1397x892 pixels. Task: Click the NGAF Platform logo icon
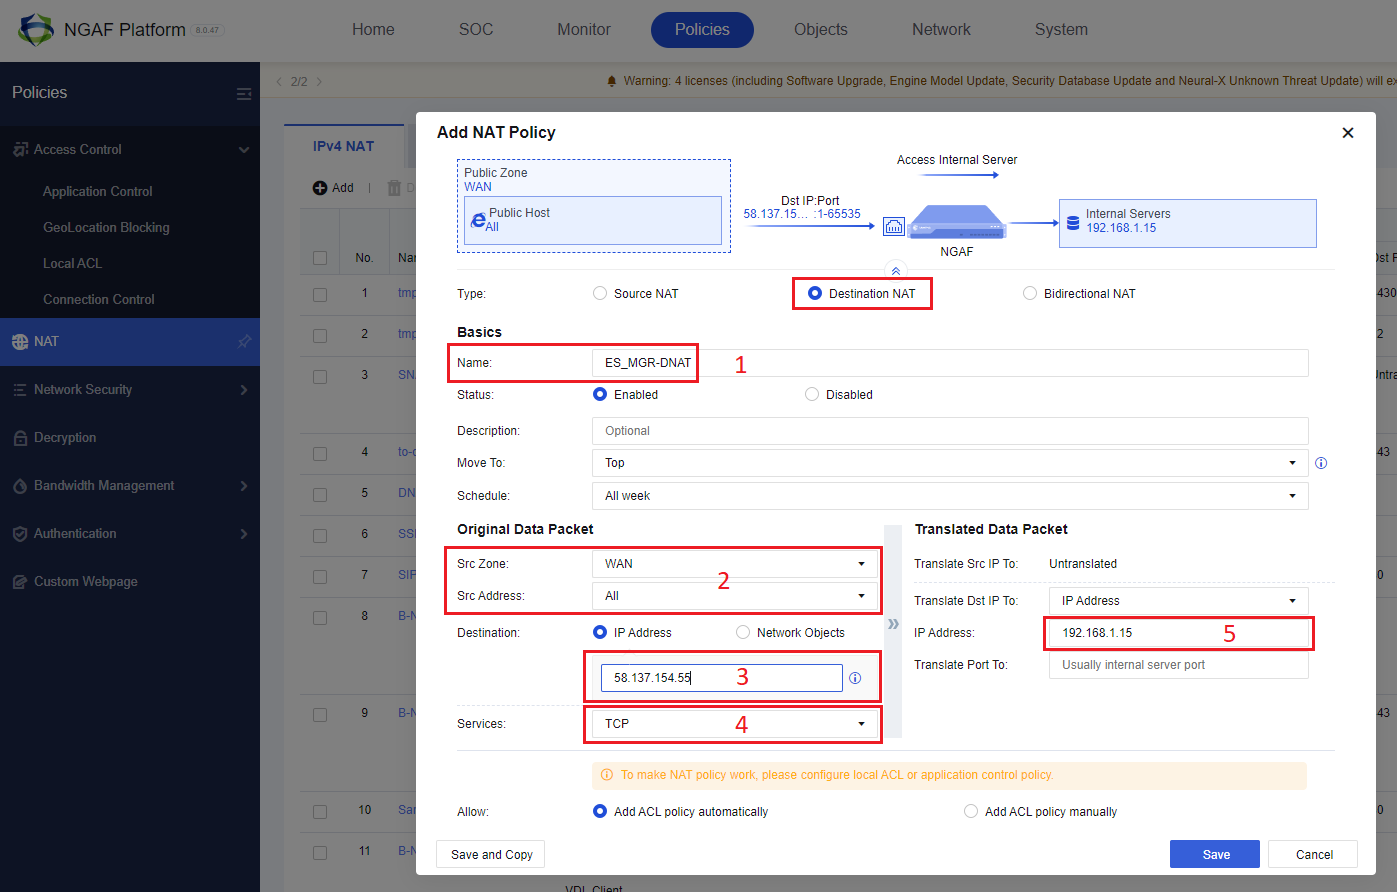(36, 30)
